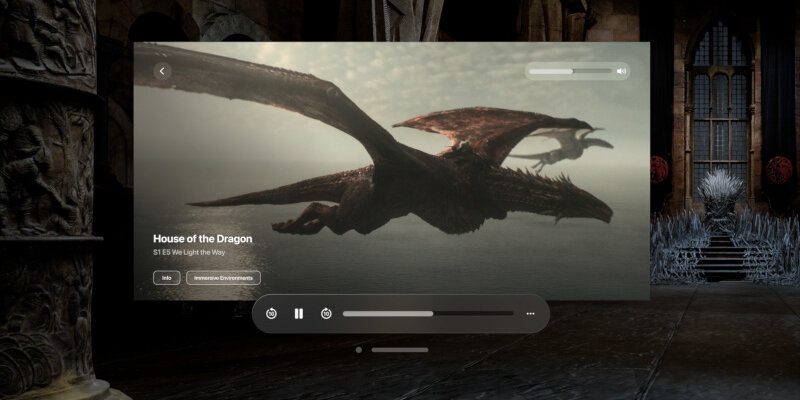Open the more options ellipsis menu
This screenshot has height=400, width=800.
[530, 314]
